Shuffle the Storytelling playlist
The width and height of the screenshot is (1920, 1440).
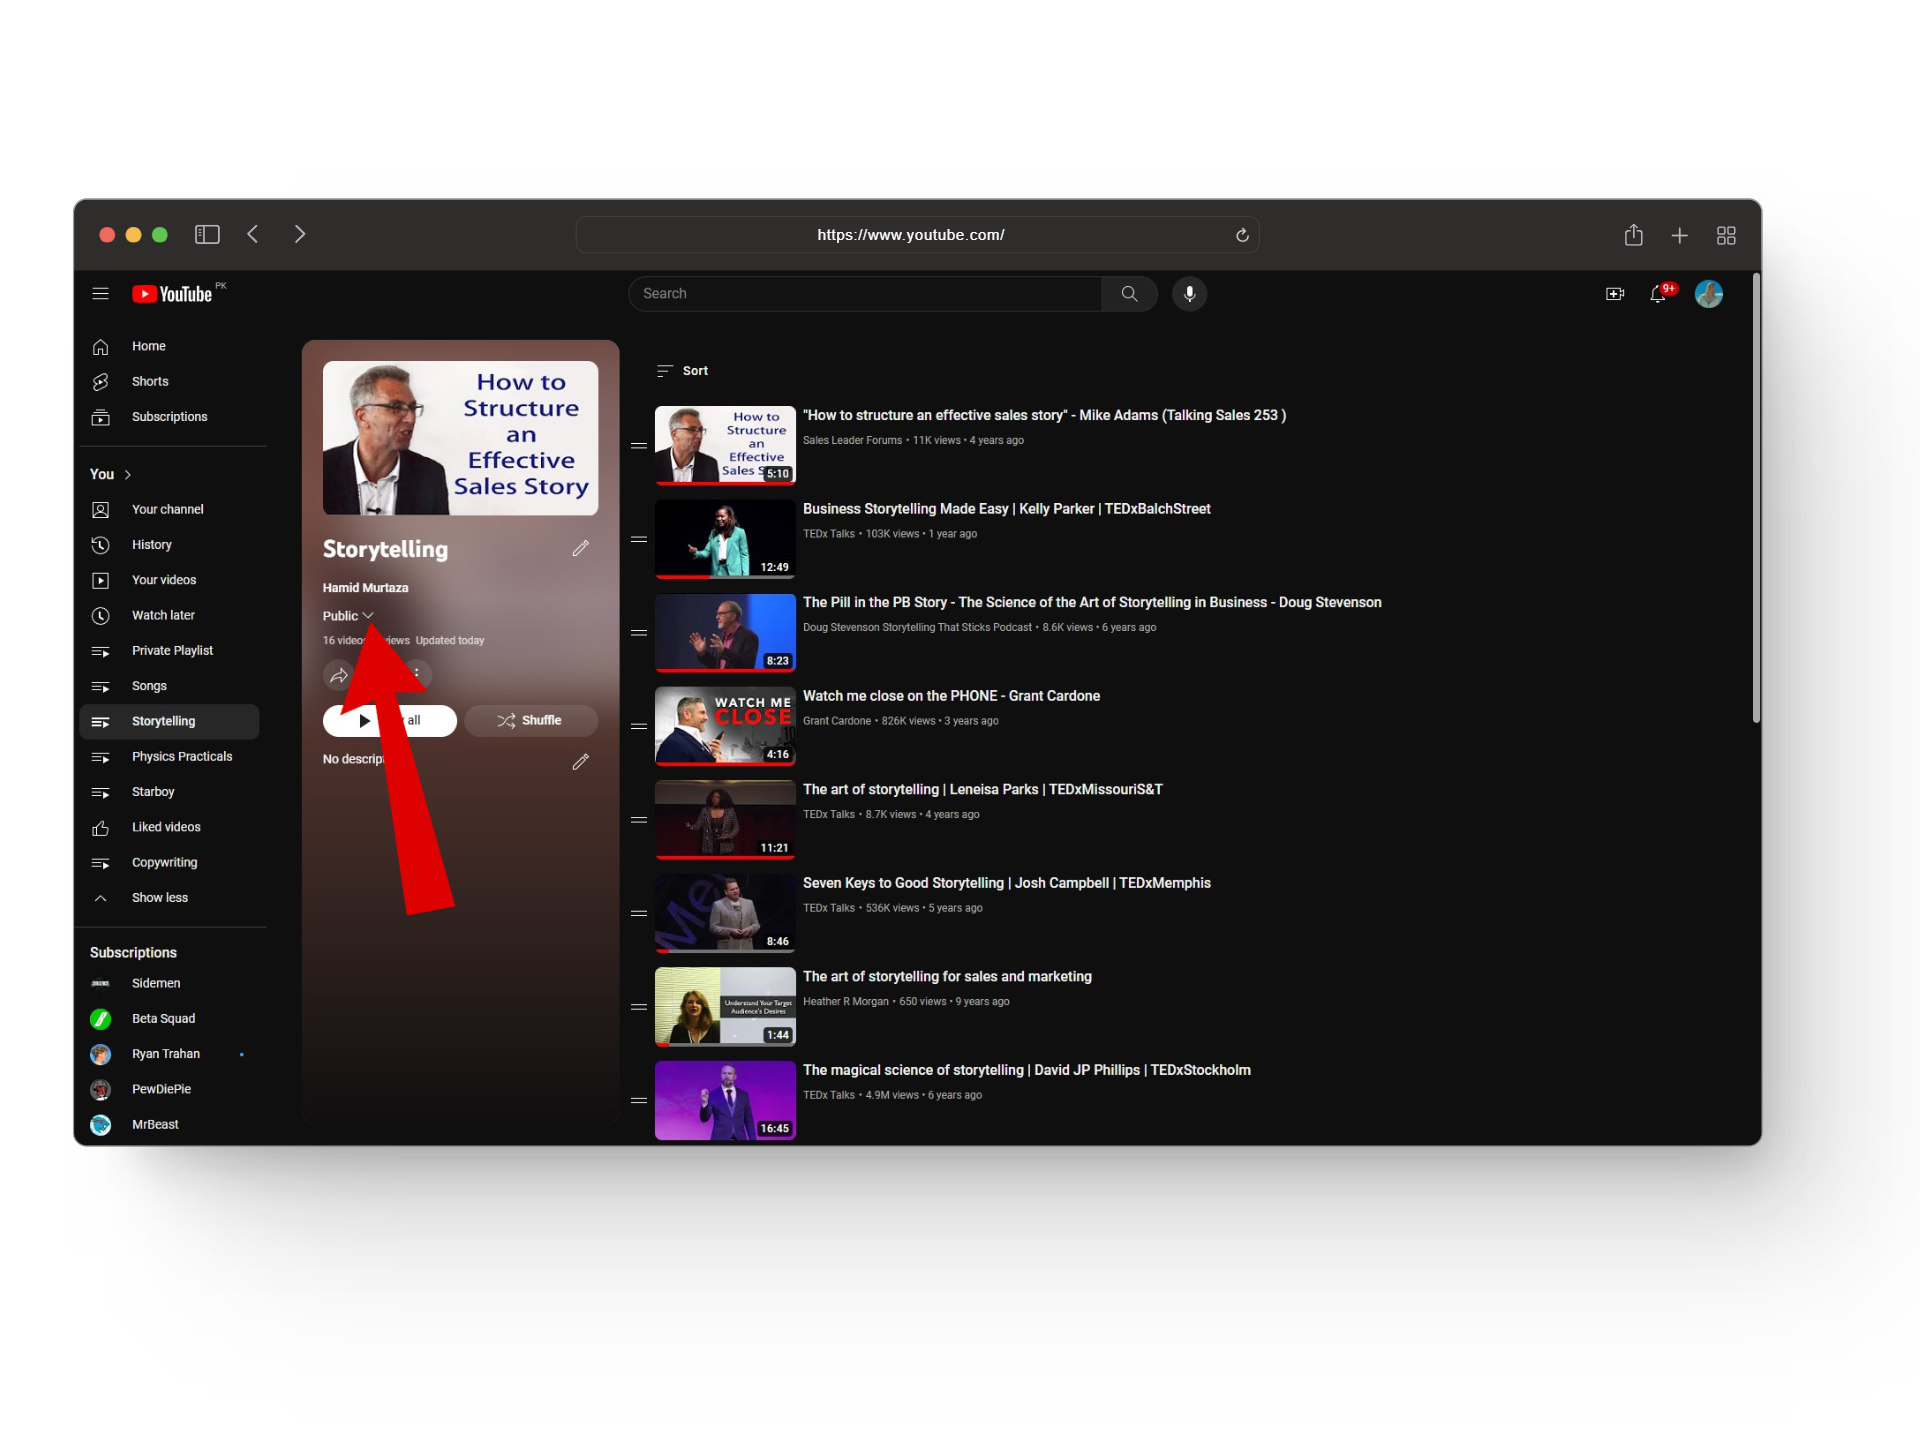point(531,721)
